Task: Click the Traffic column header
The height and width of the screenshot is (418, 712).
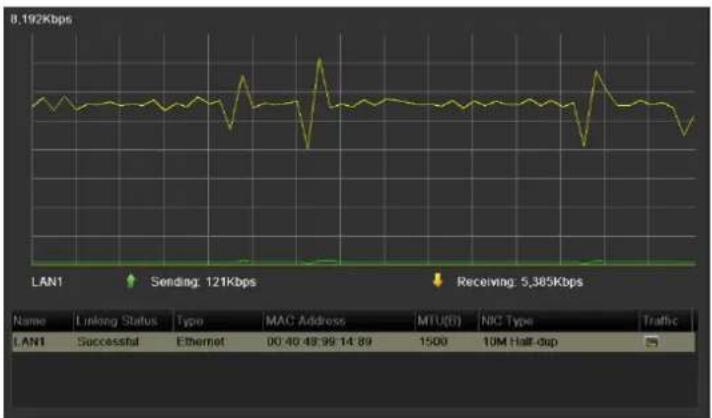Action: [660, 321]
